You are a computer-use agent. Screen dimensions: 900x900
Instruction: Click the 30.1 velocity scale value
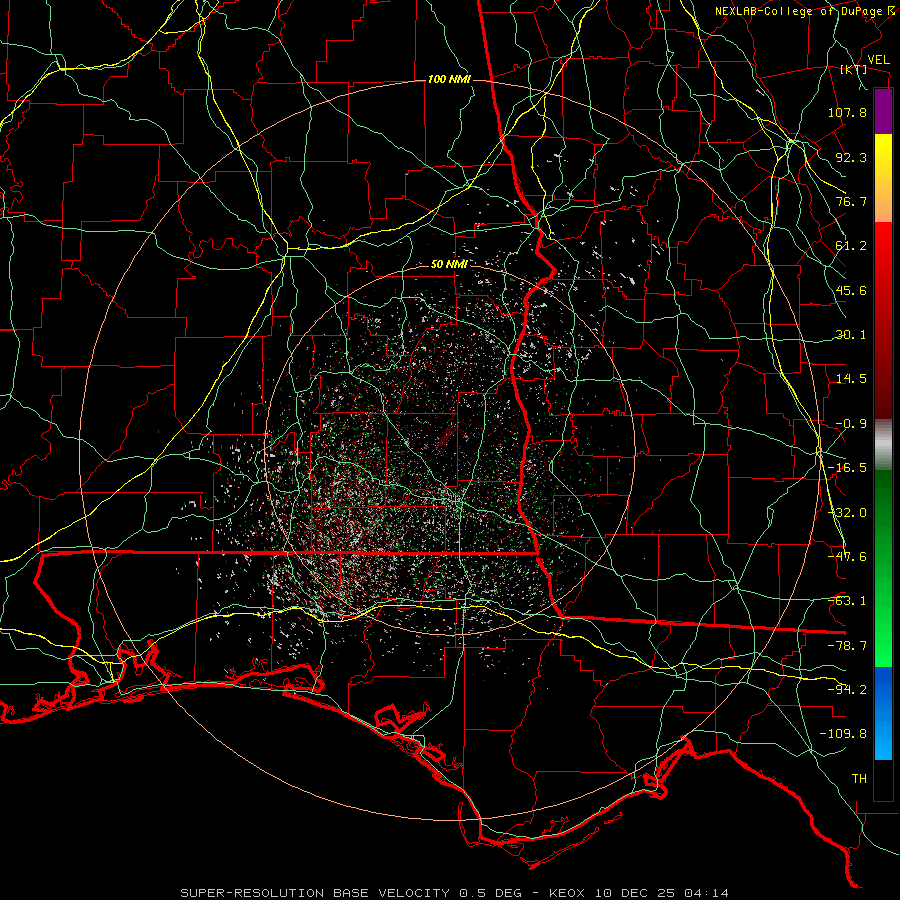click(x=851, y=335)
